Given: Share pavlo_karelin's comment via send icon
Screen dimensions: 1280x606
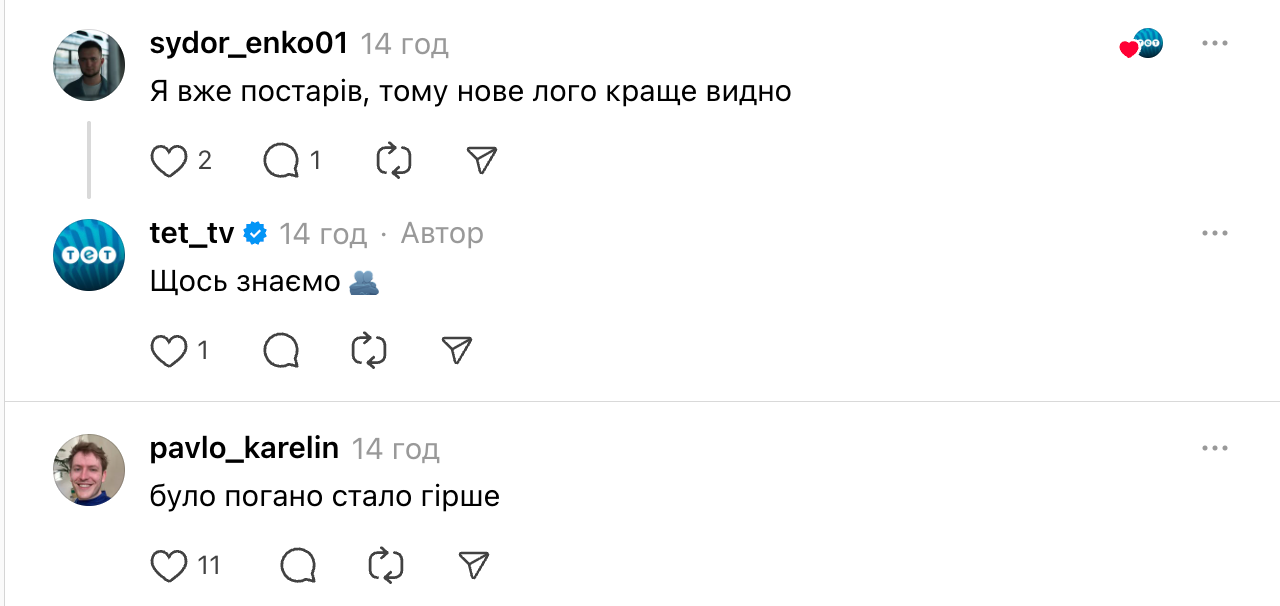Looking at the screenshot, I should coord(473,566).
